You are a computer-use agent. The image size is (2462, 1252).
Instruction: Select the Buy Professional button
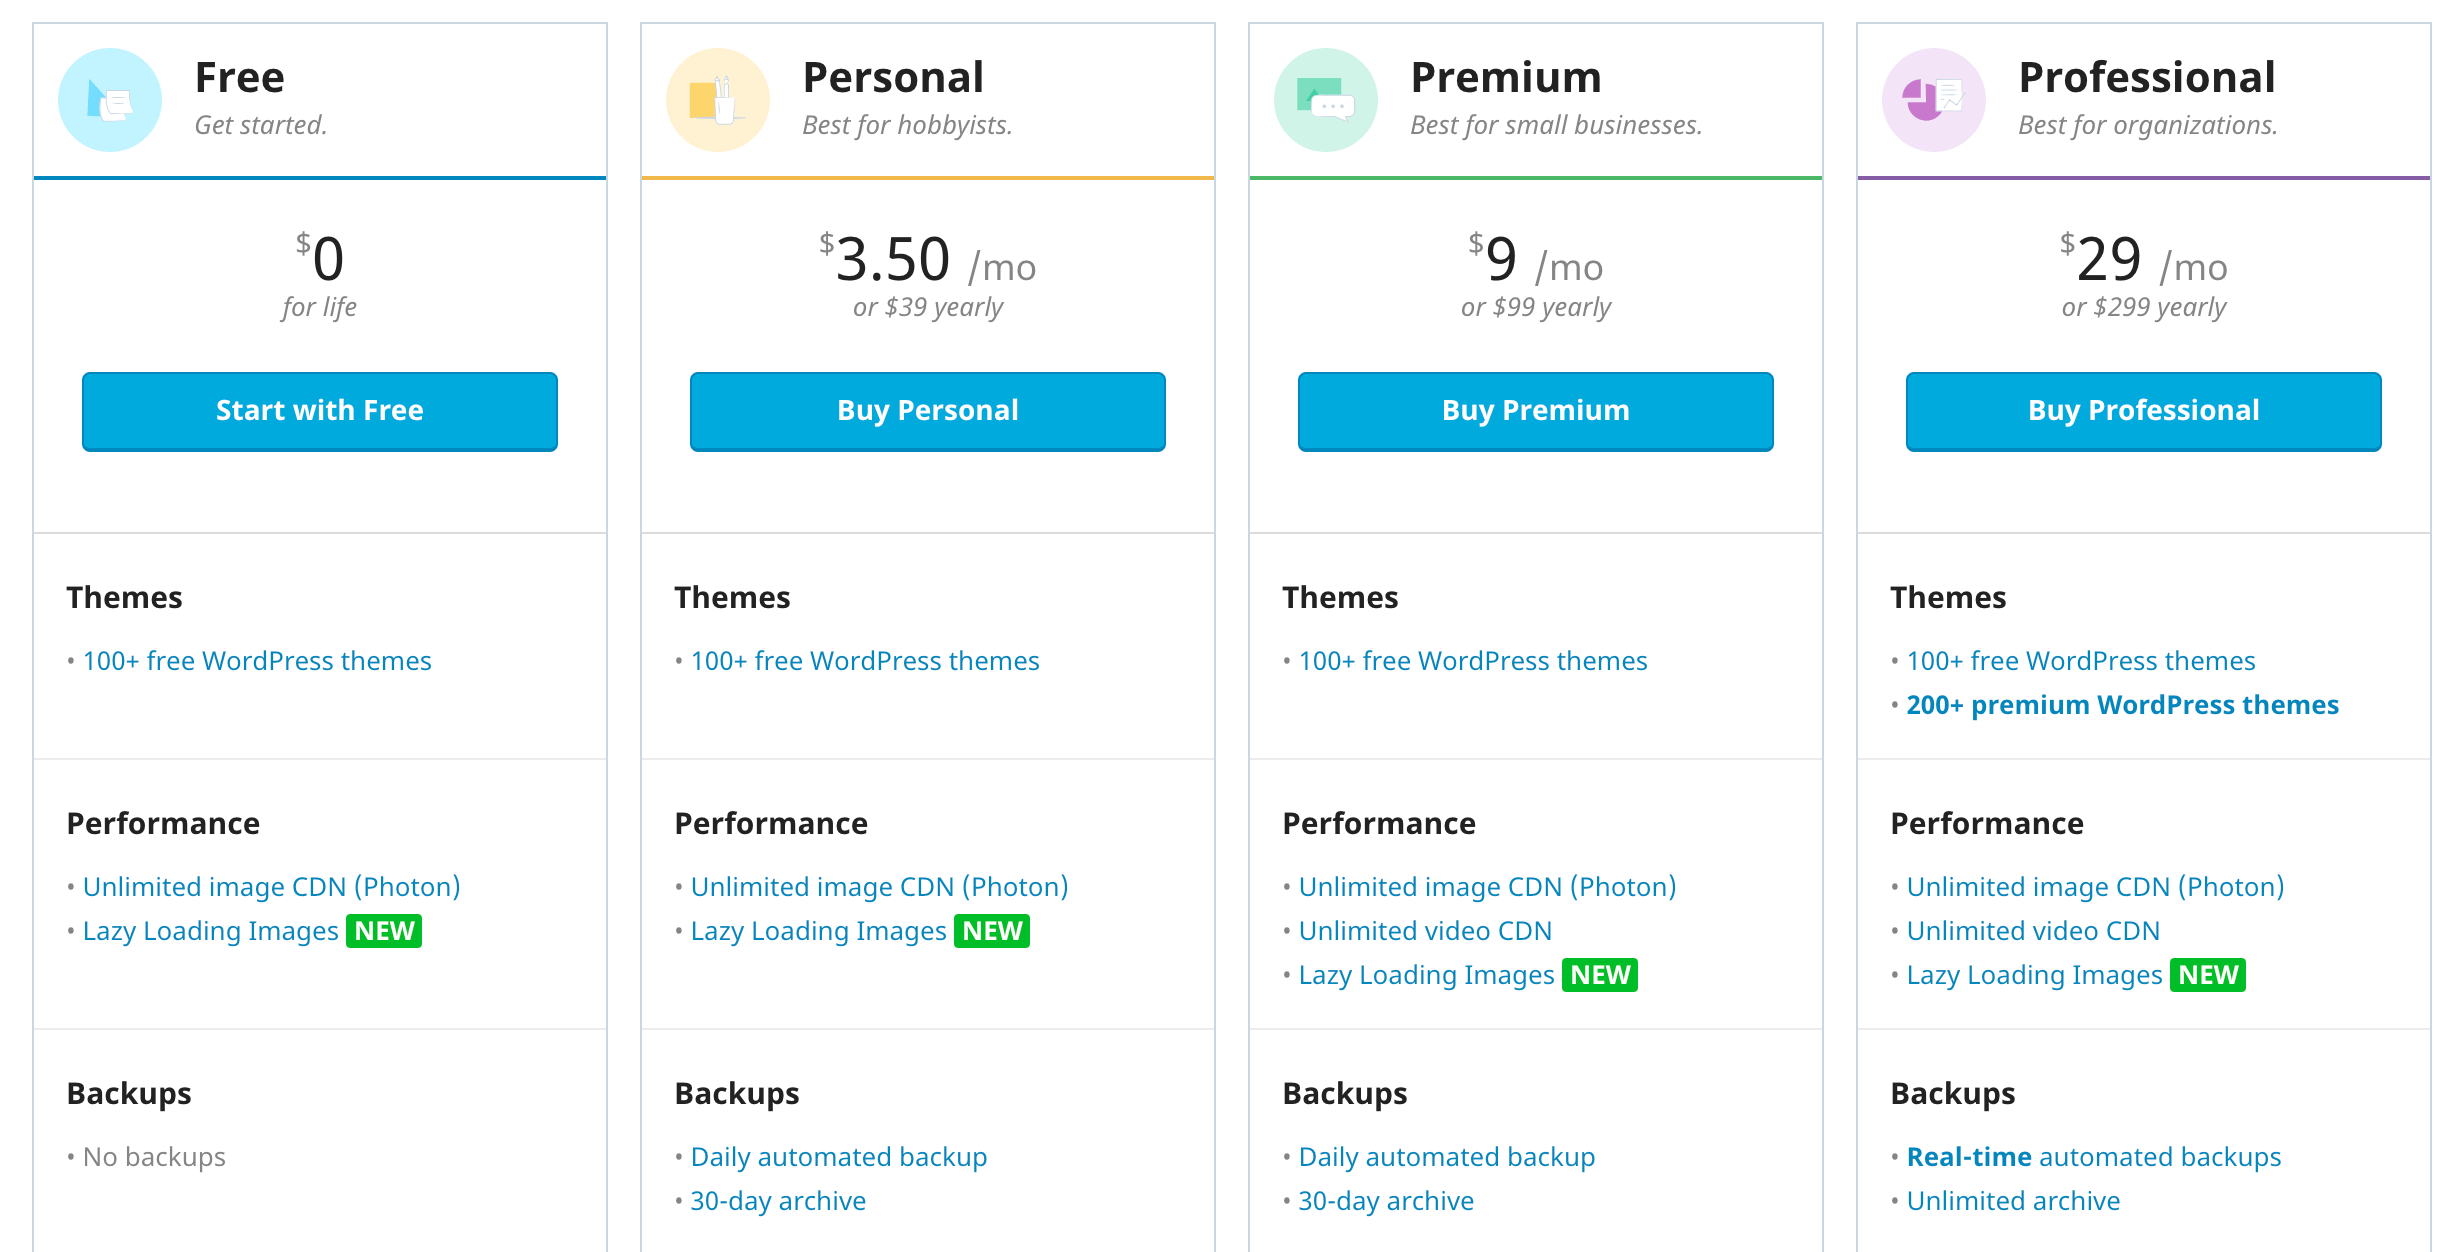click(x=2143, y=411)
